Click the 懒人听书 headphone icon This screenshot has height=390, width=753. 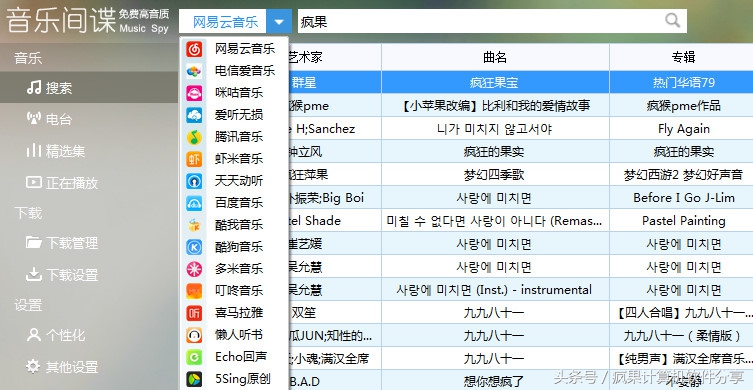[194, 335]
